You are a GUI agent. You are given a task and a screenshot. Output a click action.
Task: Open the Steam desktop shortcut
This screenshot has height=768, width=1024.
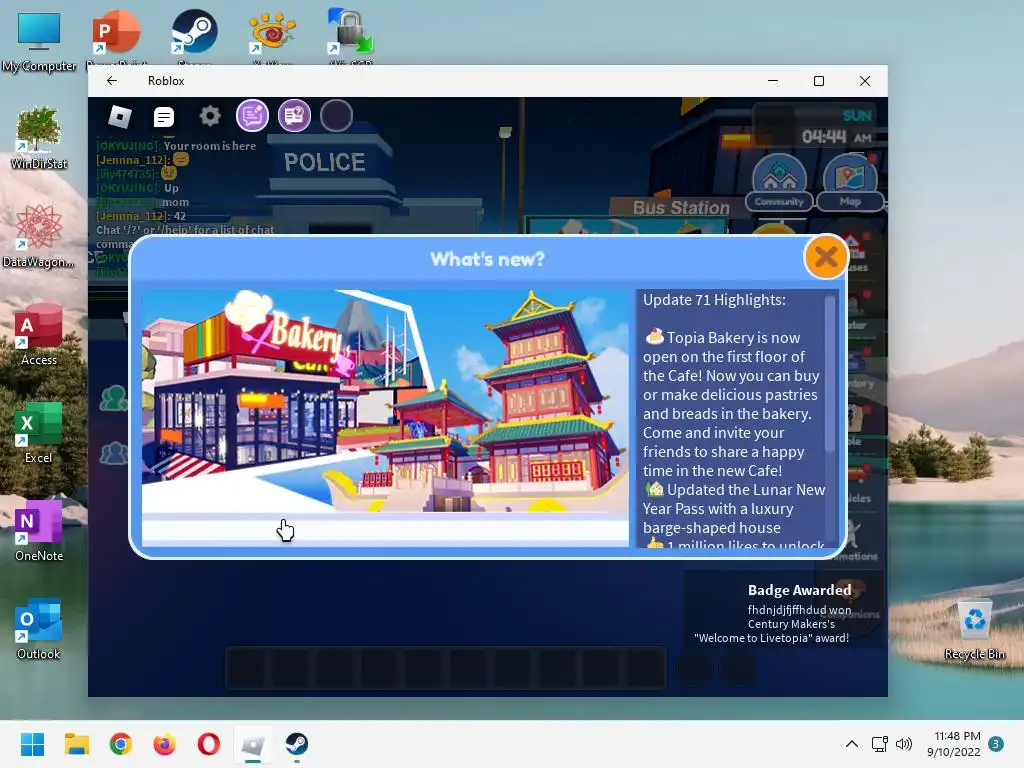(194, 38)
